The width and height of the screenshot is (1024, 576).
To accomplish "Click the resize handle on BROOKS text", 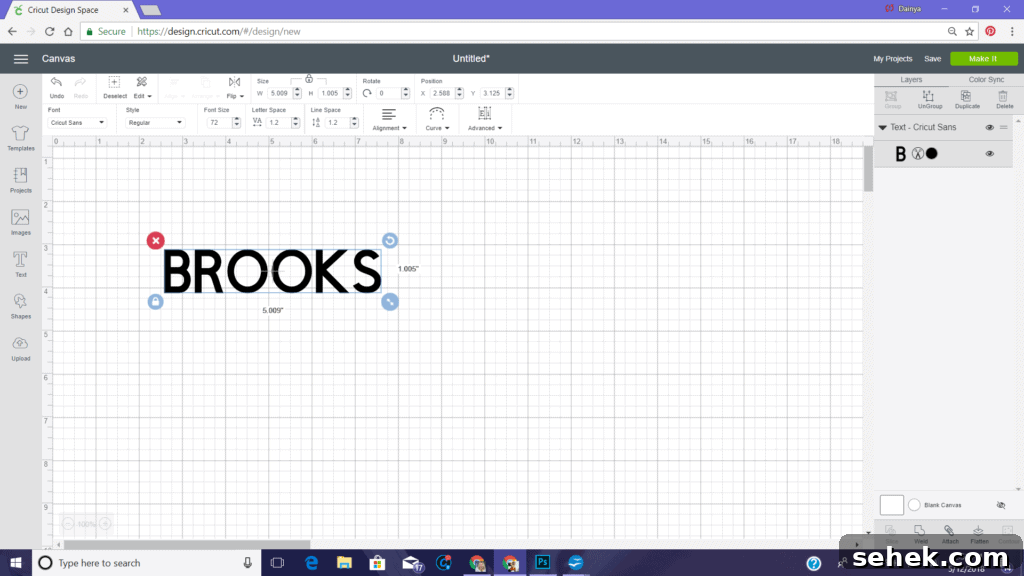I will tap(390, 302).
